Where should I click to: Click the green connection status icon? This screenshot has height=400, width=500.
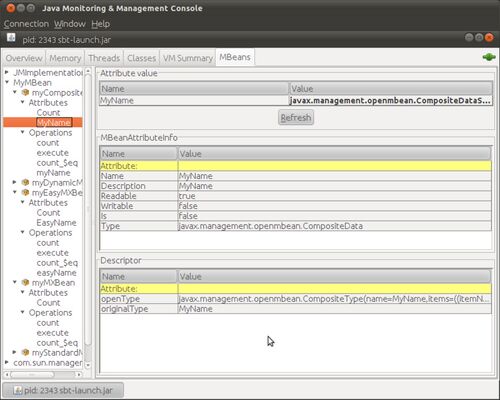coord(489,57)
